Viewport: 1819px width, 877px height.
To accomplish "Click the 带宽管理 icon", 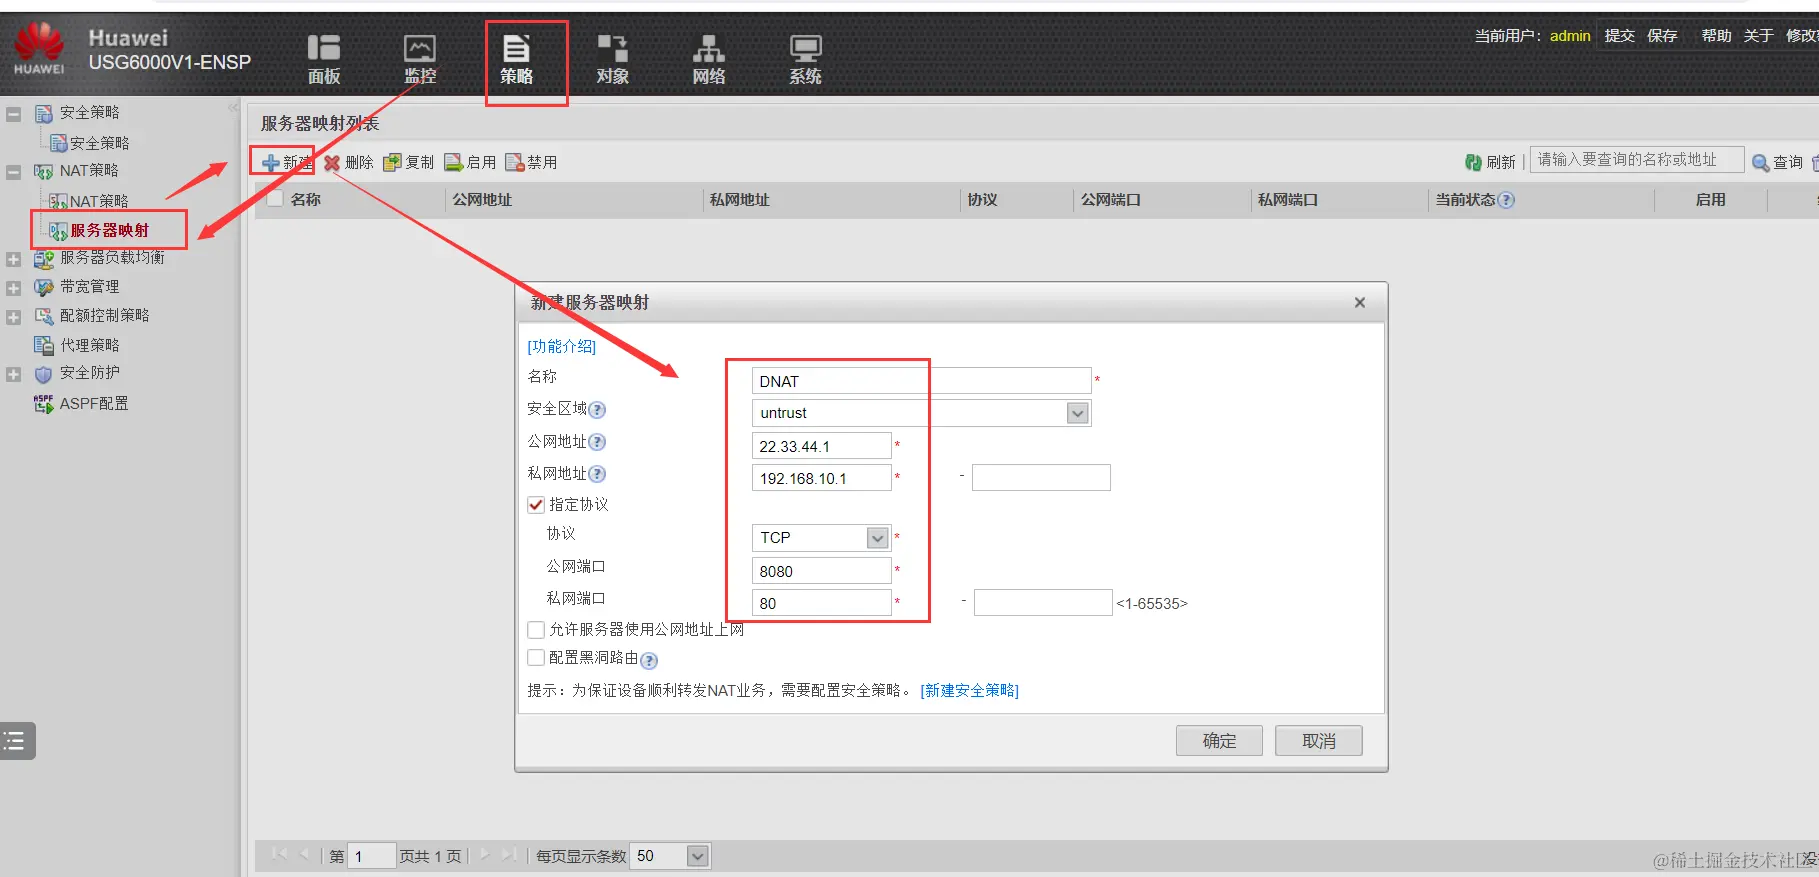I will (44, 287).
